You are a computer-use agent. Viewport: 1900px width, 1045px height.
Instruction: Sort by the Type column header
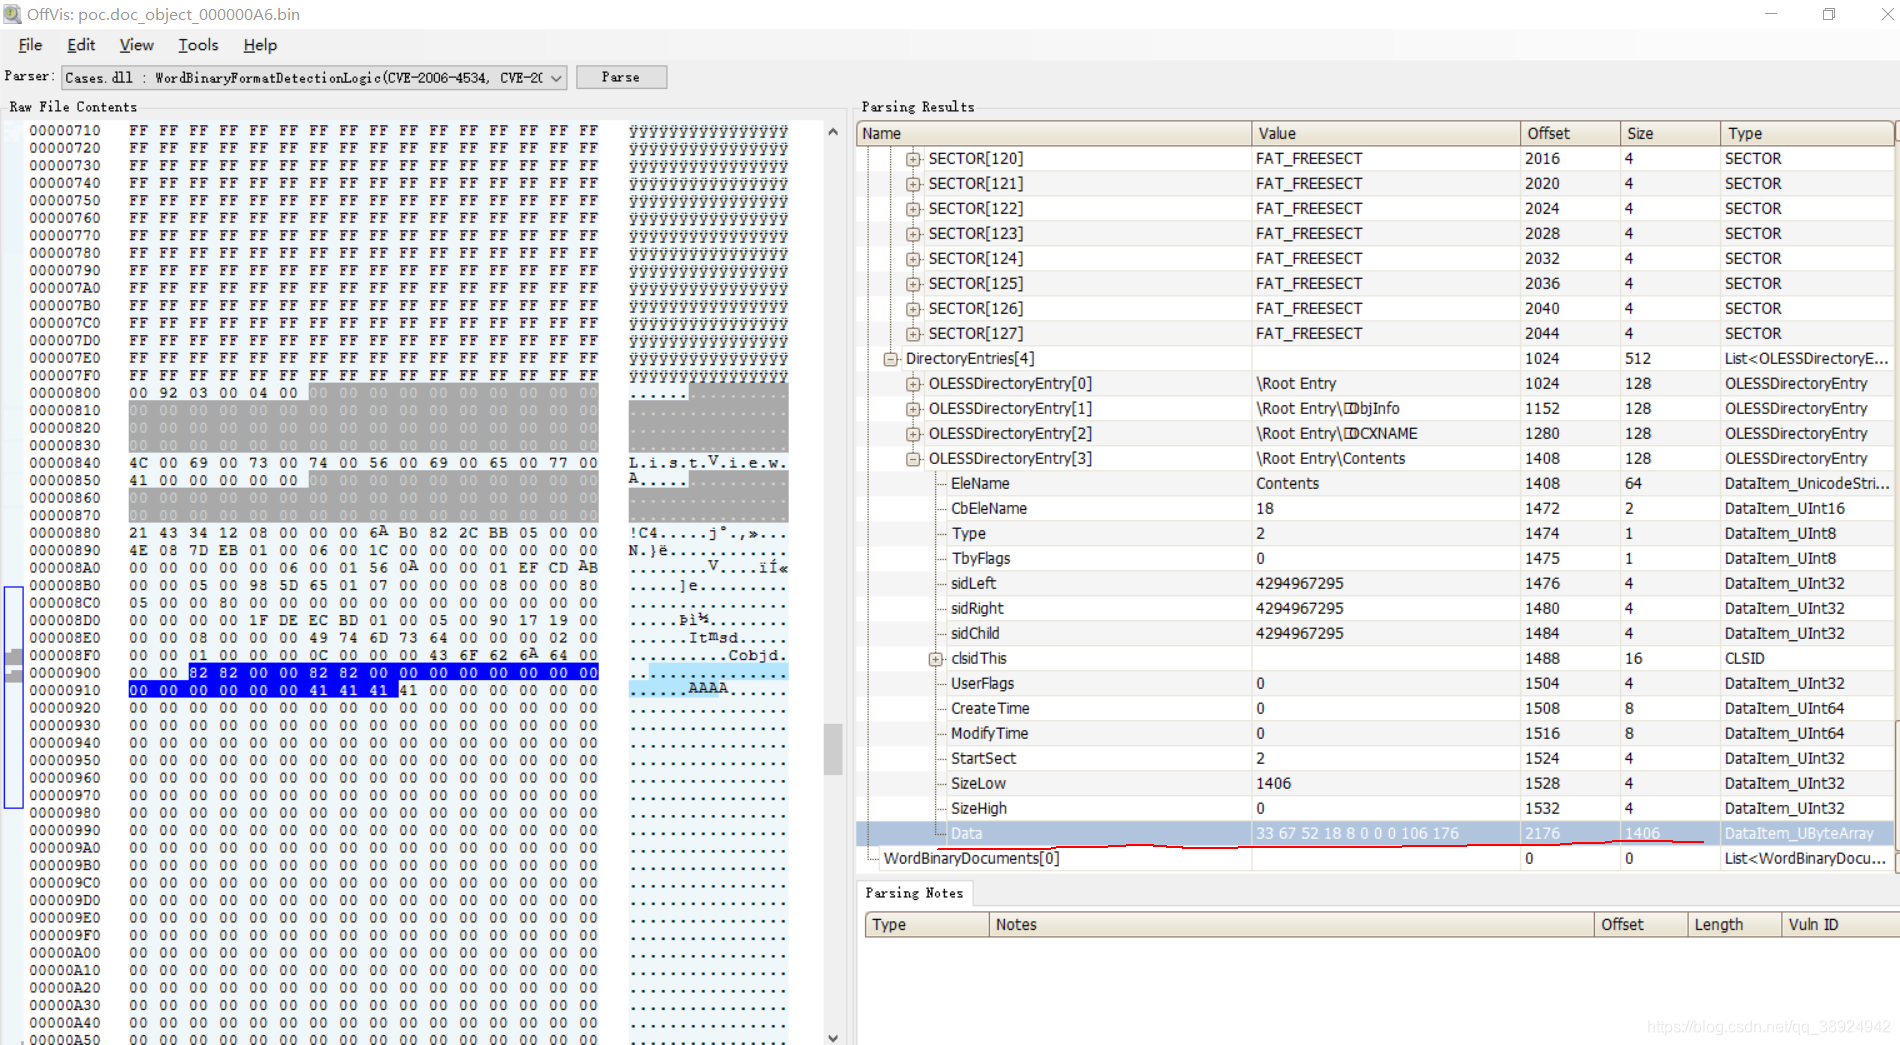pos(1807,133)
